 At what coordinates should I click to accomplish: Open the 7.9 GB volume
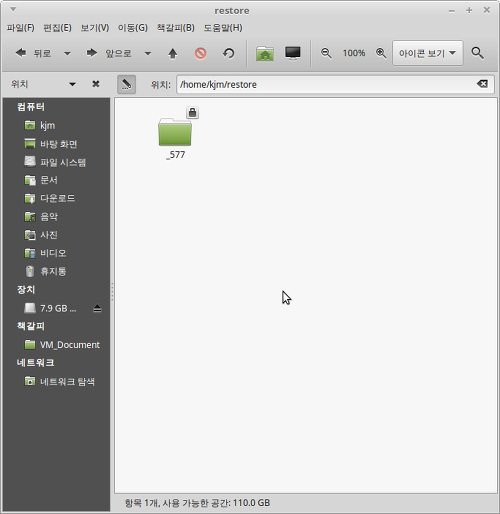(50, 308)
